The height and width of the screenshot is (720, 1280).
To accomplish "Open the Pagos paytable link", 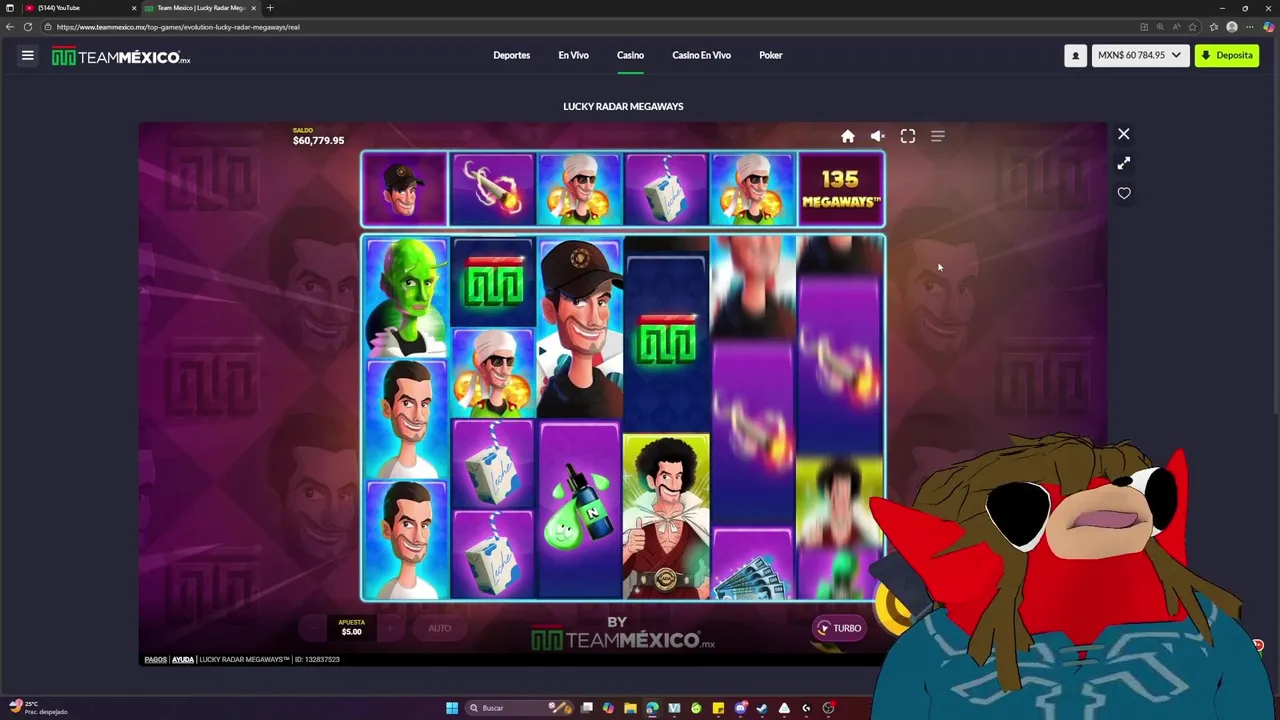I will point(155,660).
